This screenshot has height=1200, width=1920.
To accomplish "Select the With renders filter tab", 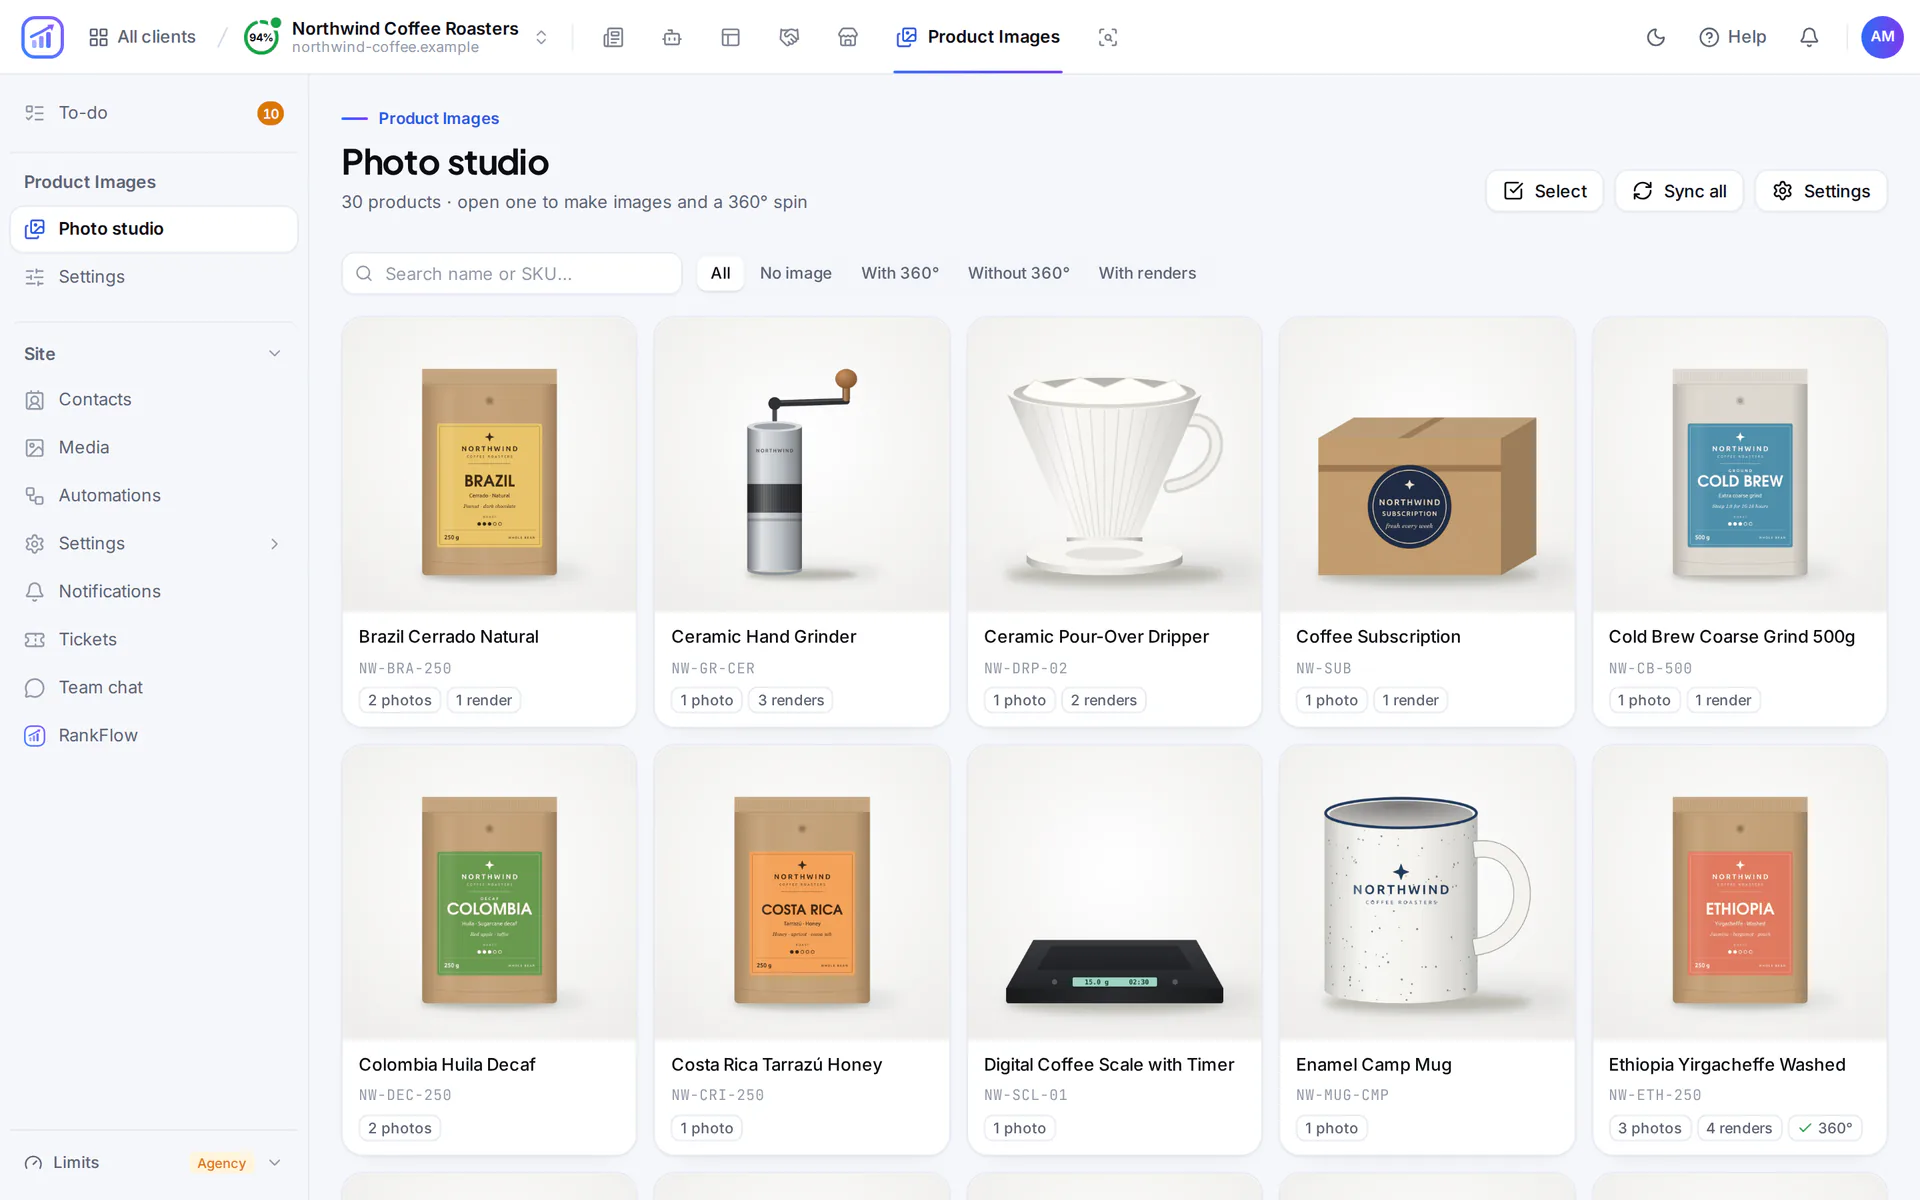I will coord(1147,273).
